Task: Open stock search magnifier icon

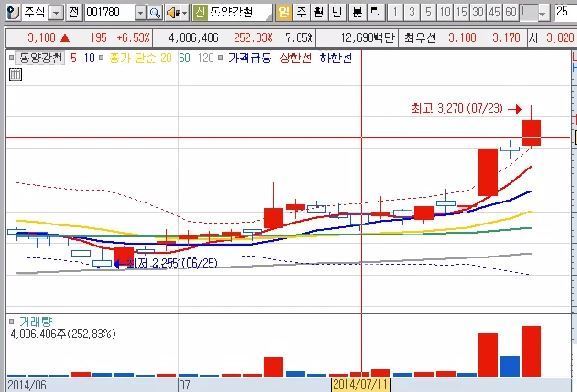Action: click(155, 13)
